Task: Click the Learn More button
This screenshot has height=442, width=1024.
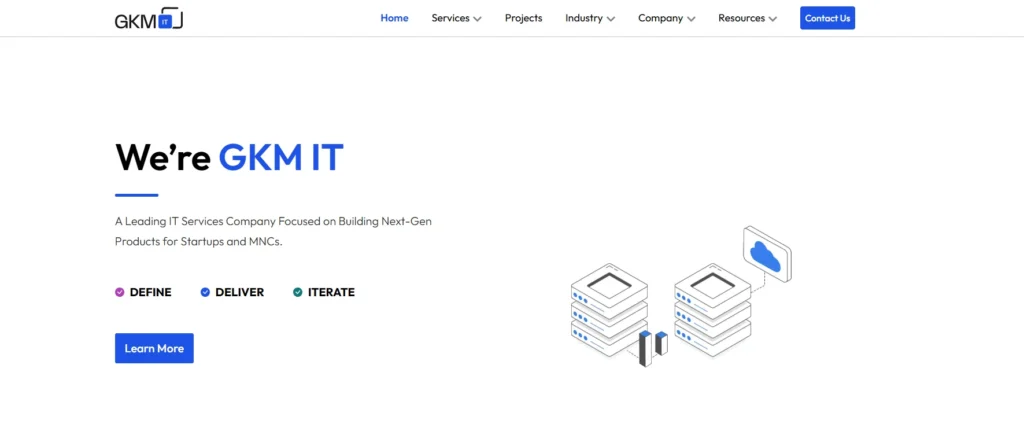Action: pyautogui.click(x=154, y=348)
